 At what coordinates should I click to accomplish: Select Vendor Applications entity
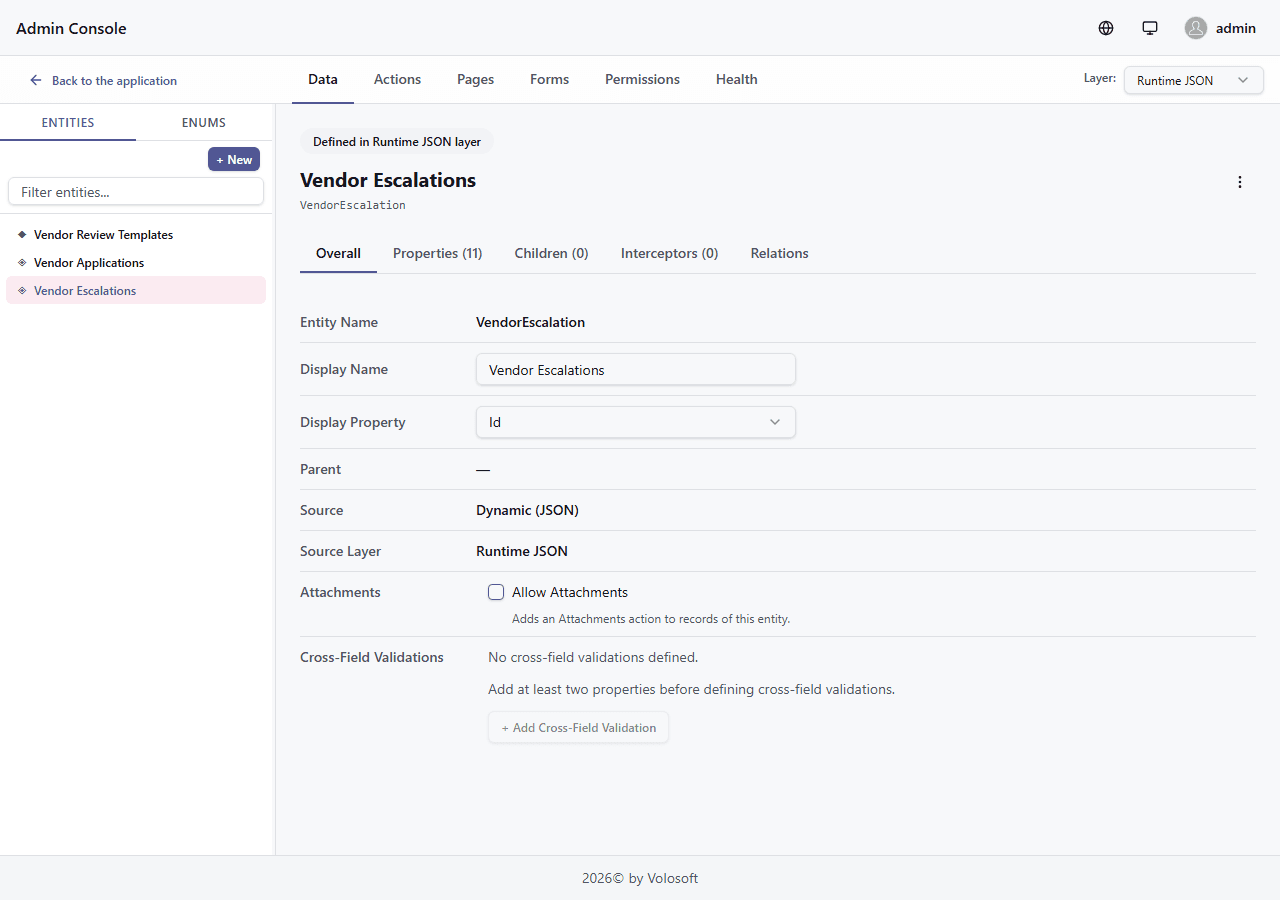click(136, 262)
